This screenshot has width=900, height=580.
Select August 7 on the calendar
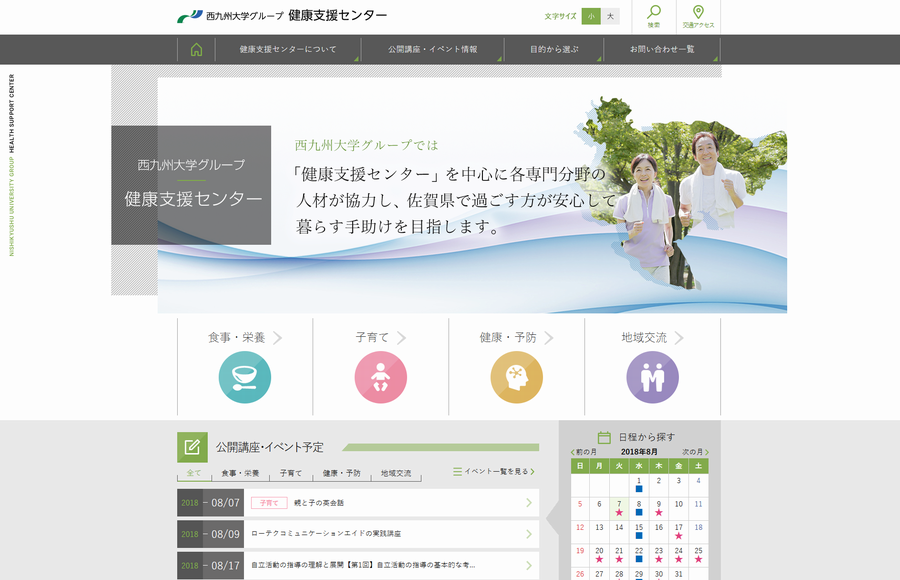tap(619, 507)
